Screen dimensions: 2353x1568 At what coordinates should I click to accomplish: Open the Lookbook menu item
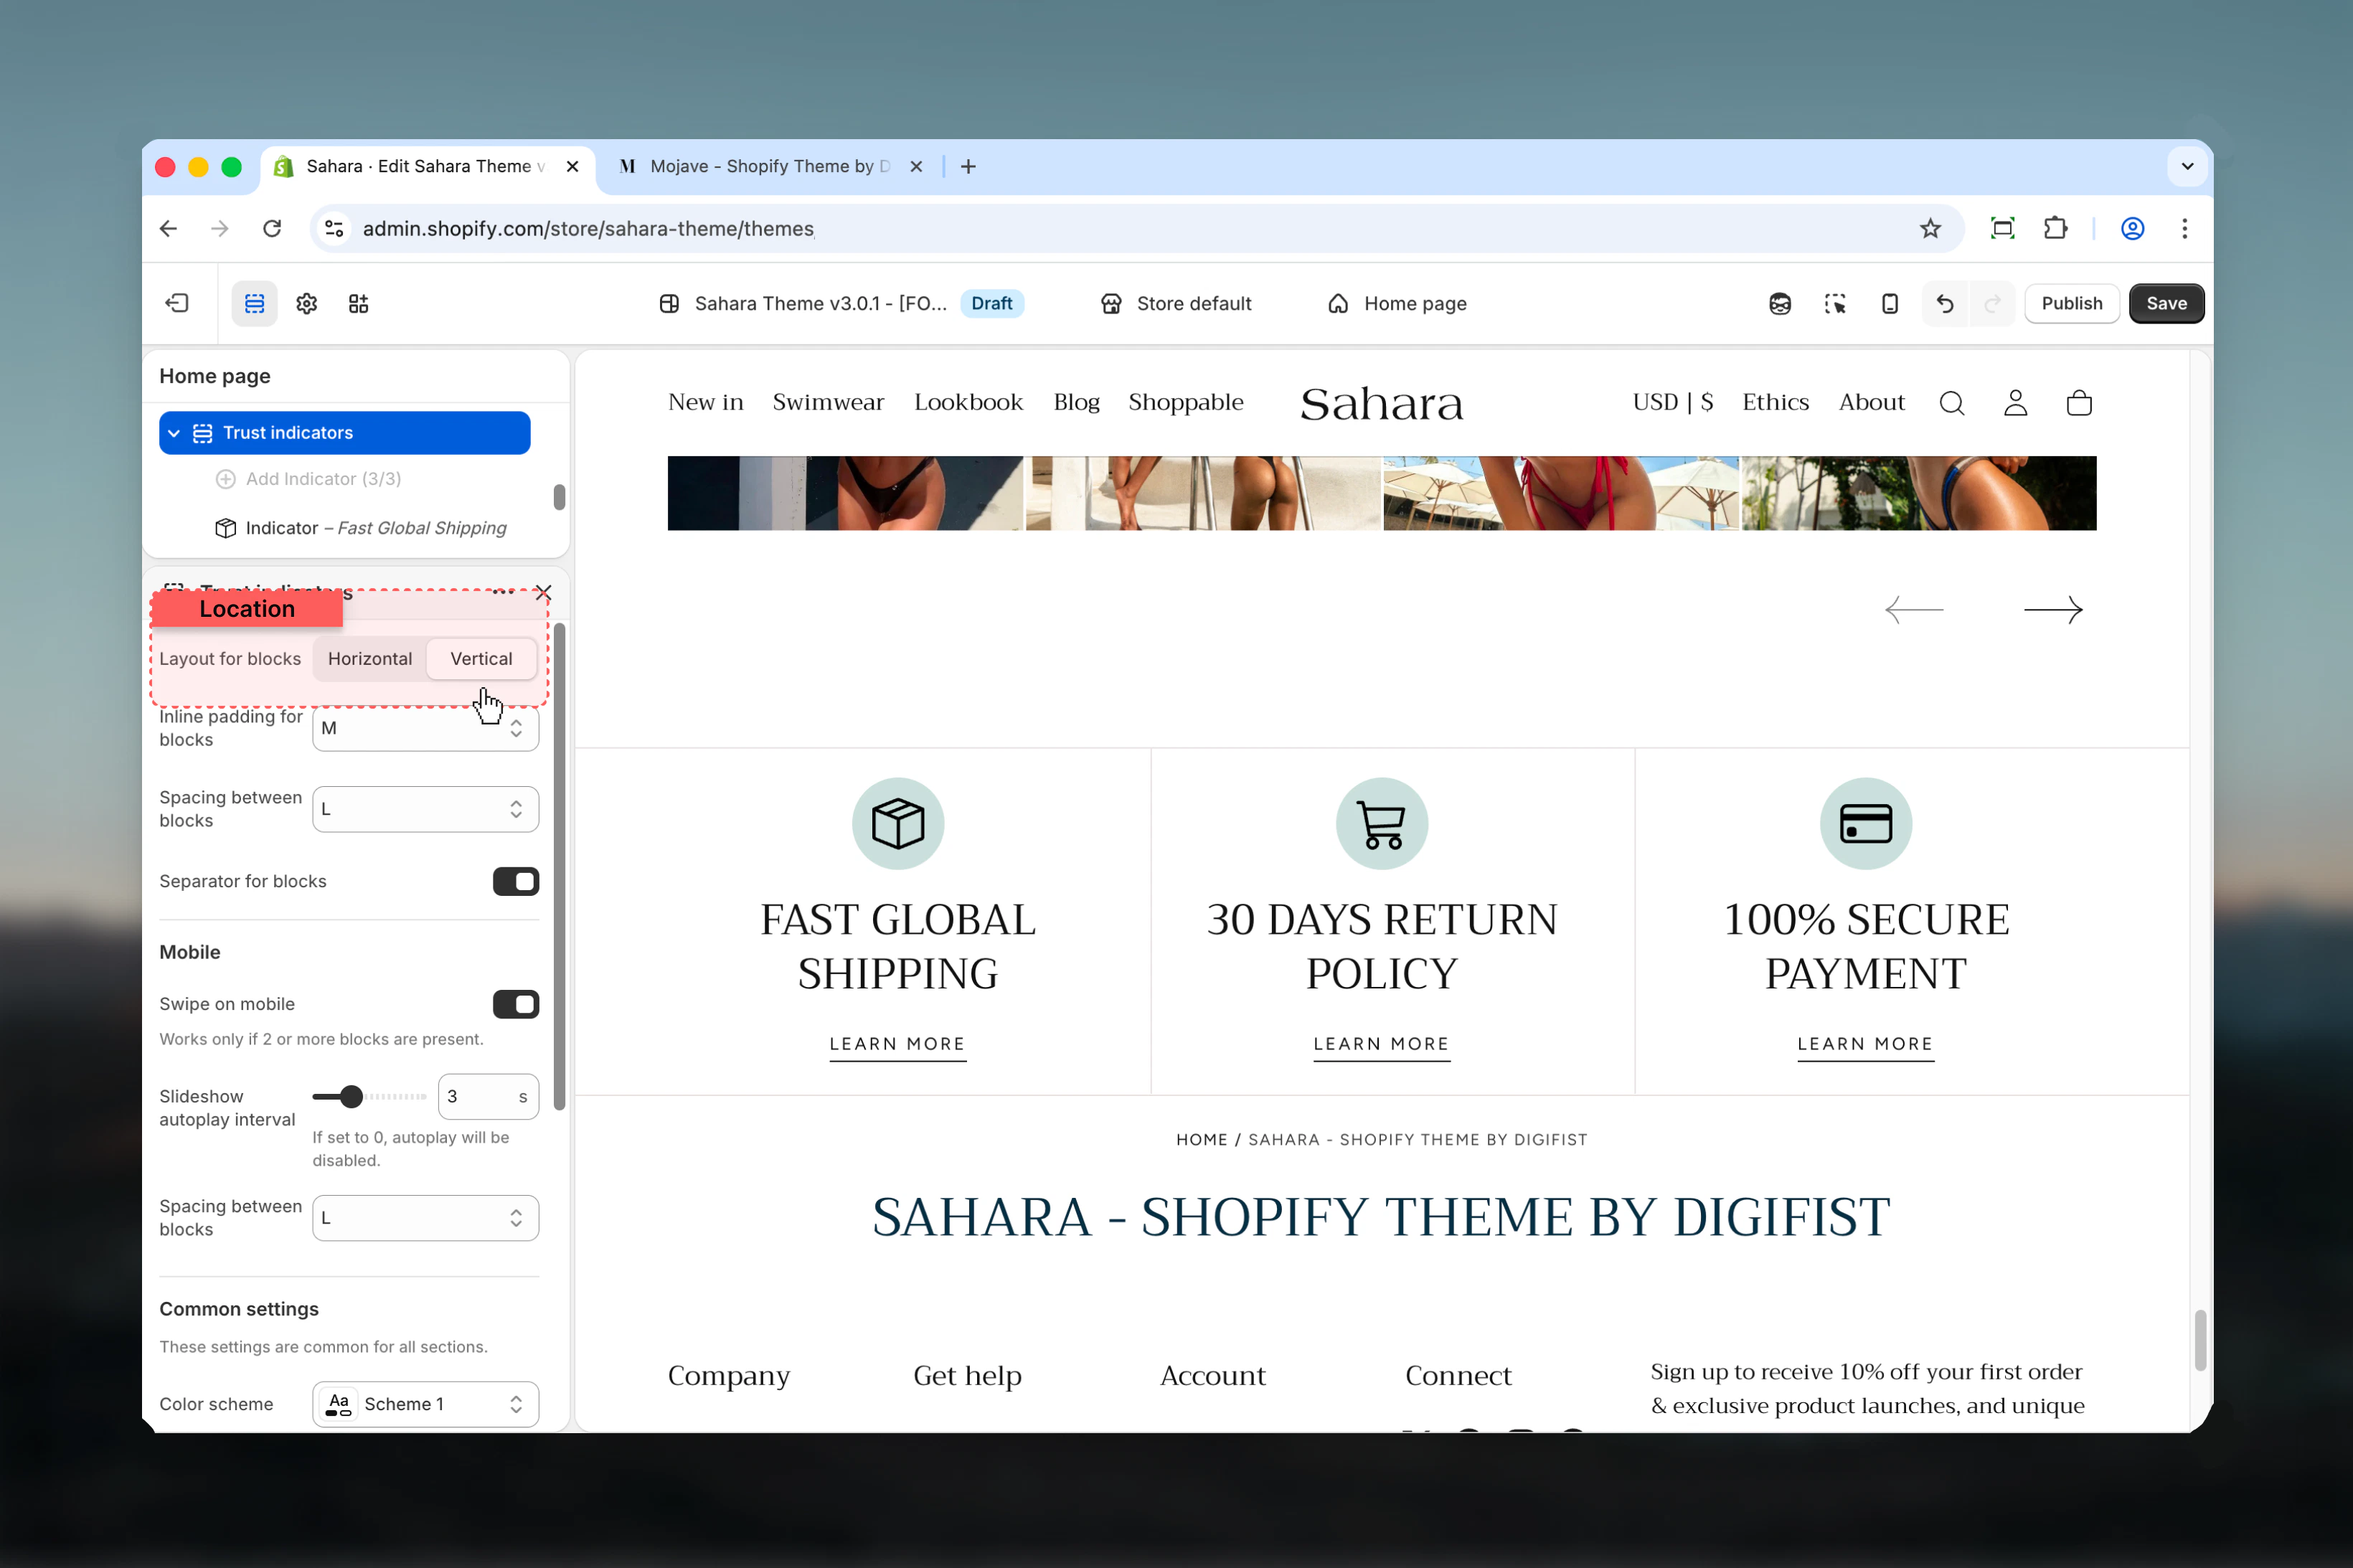coord(968,403)
